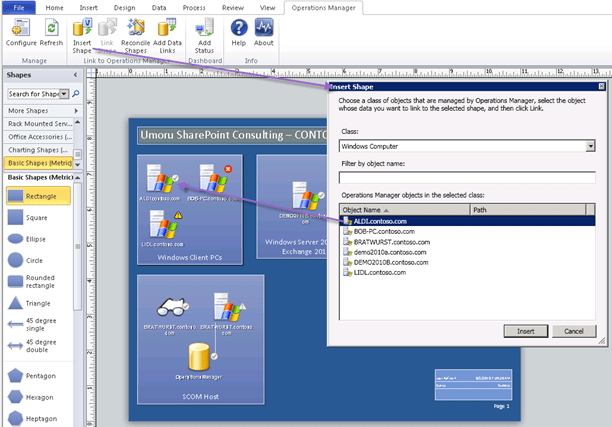Select the LIDL.contoso.com row in the list

pos(467,272)
